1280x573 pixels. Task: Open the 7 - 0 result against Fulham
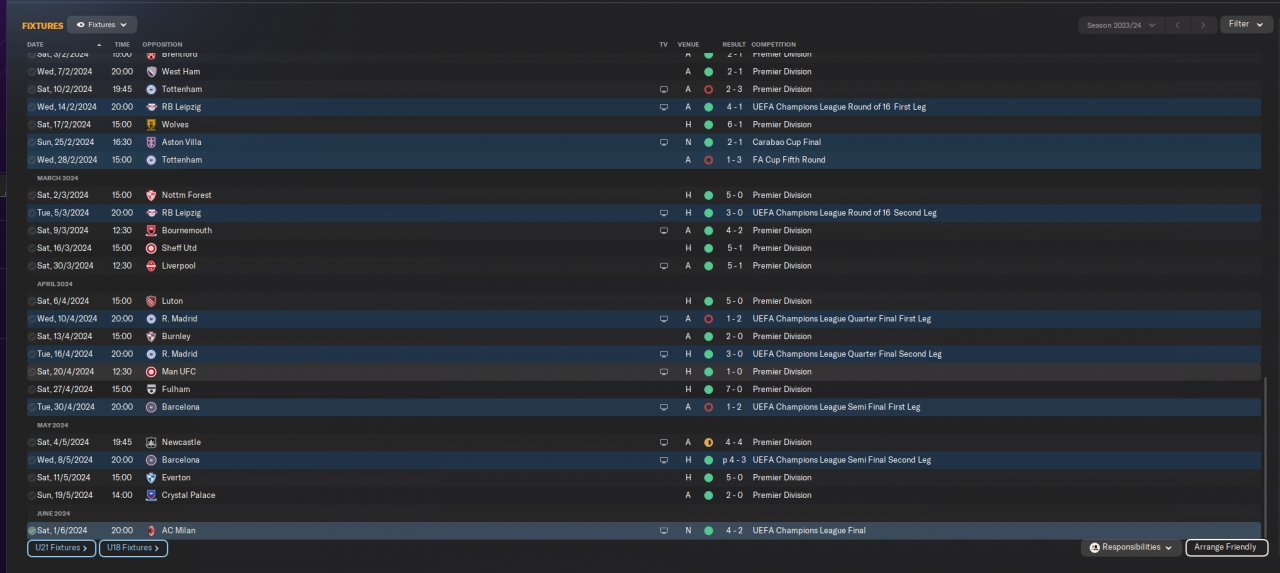pyautogui.click(x=734, y=389)
